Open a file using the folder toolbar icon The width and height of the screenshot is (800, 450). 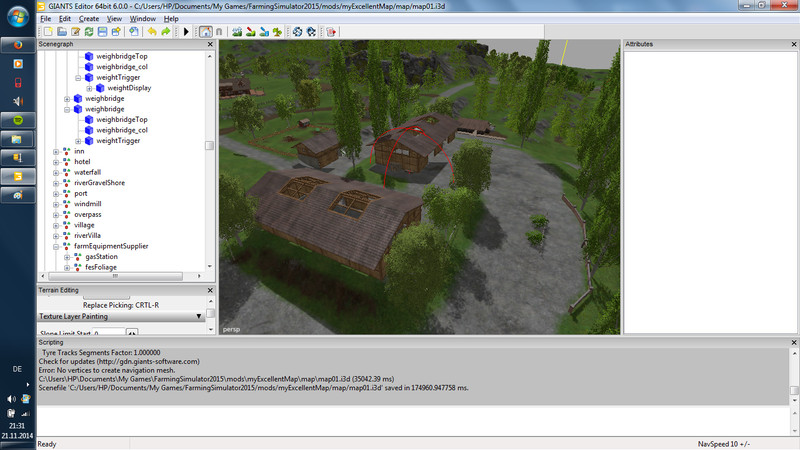(x=62, y=32)
